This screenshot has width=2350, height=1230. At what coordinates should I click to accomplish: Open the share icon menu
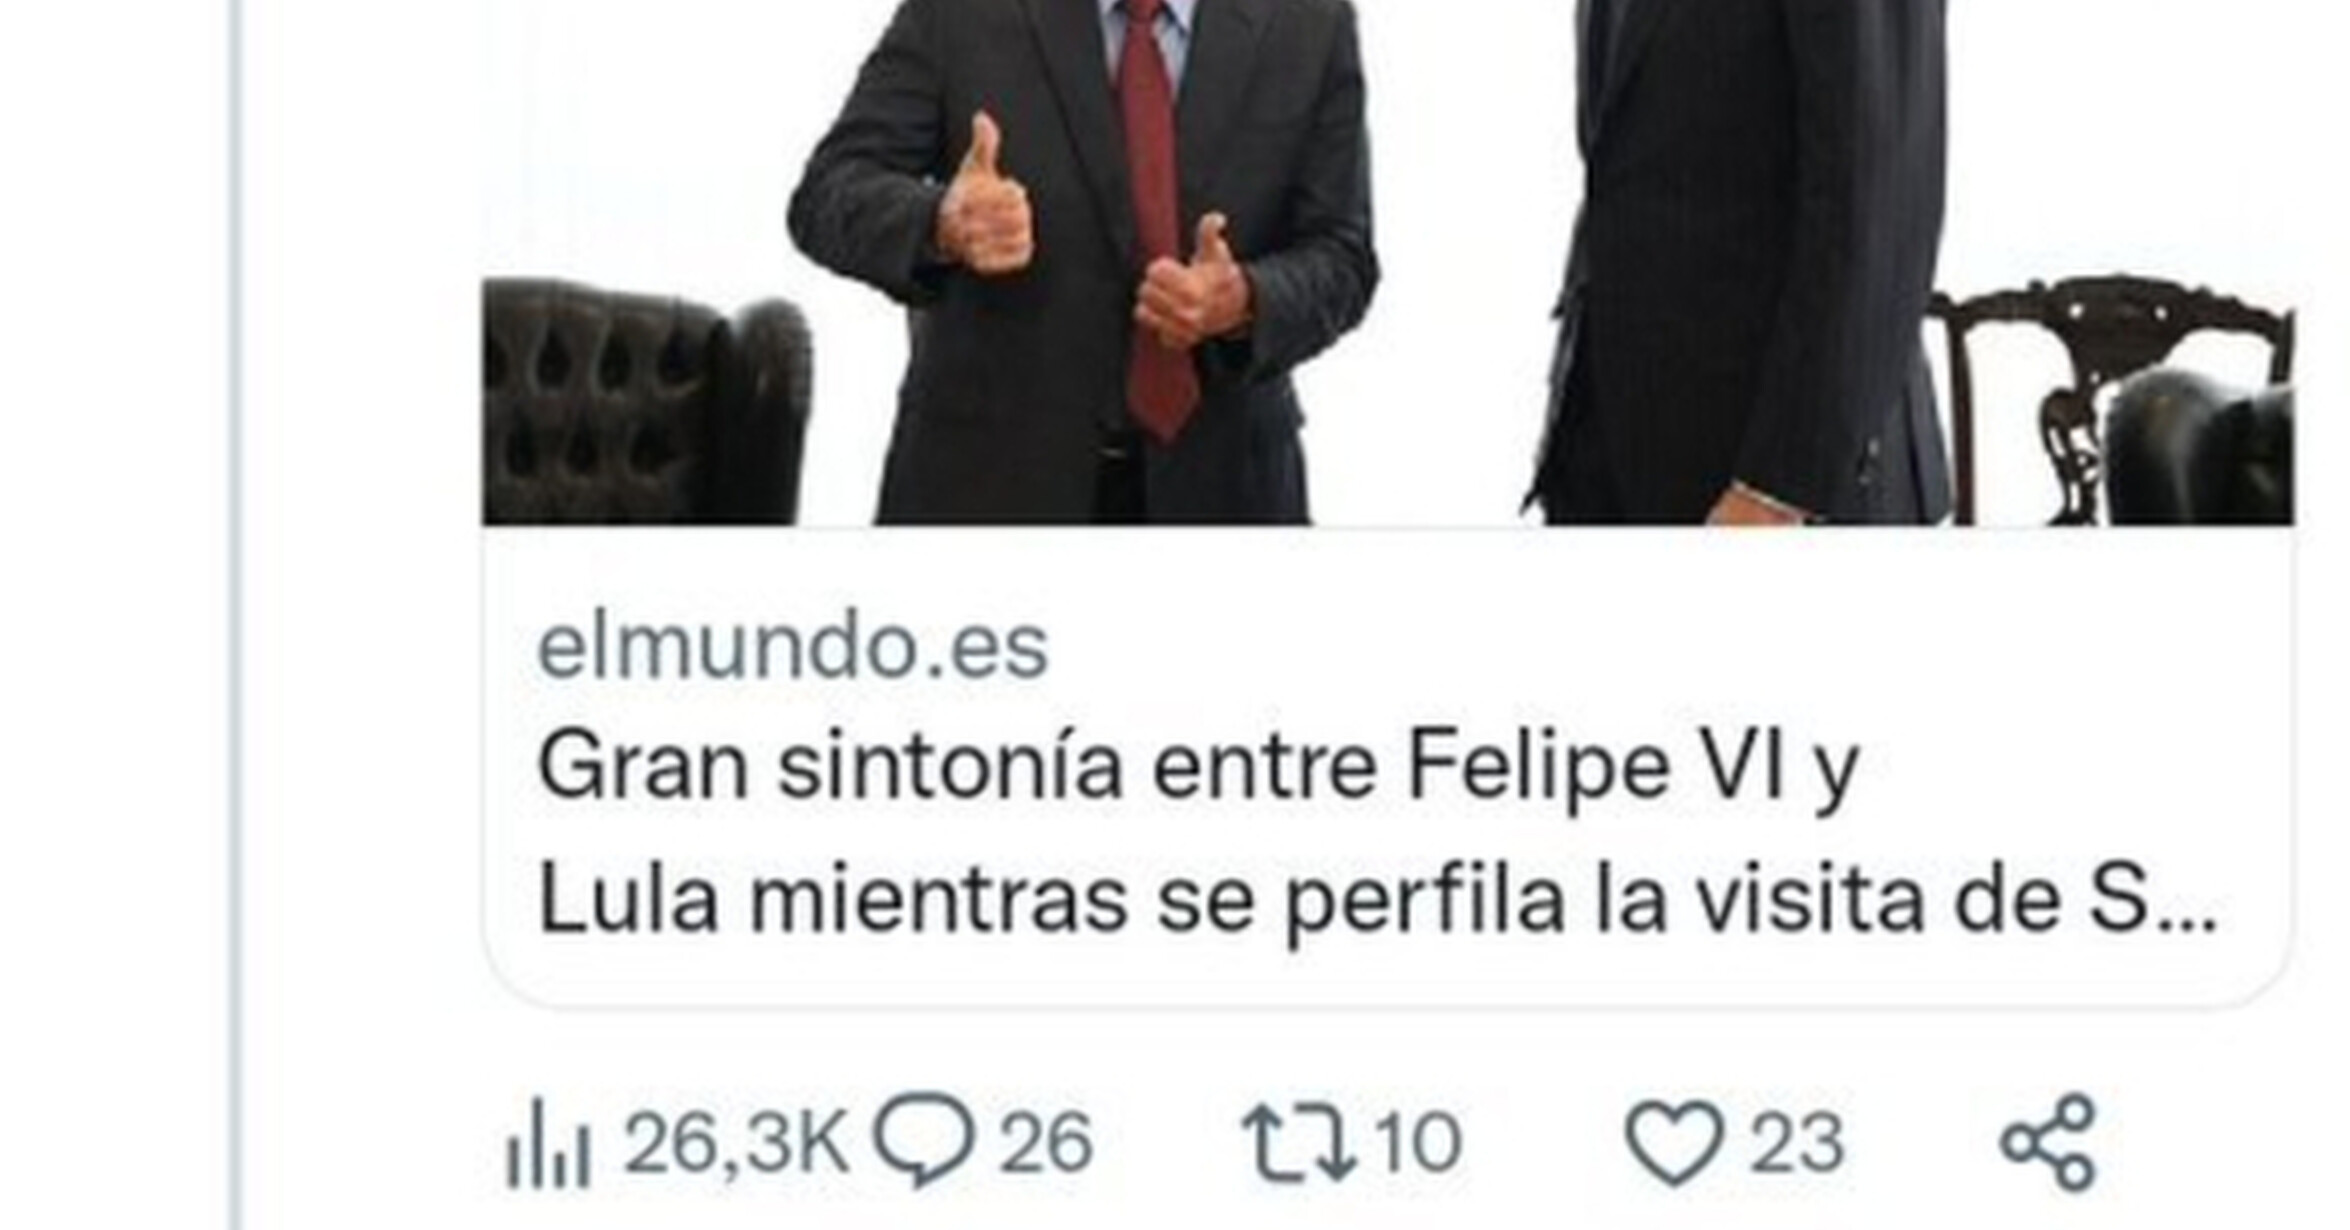(x=2048, y=1142)
